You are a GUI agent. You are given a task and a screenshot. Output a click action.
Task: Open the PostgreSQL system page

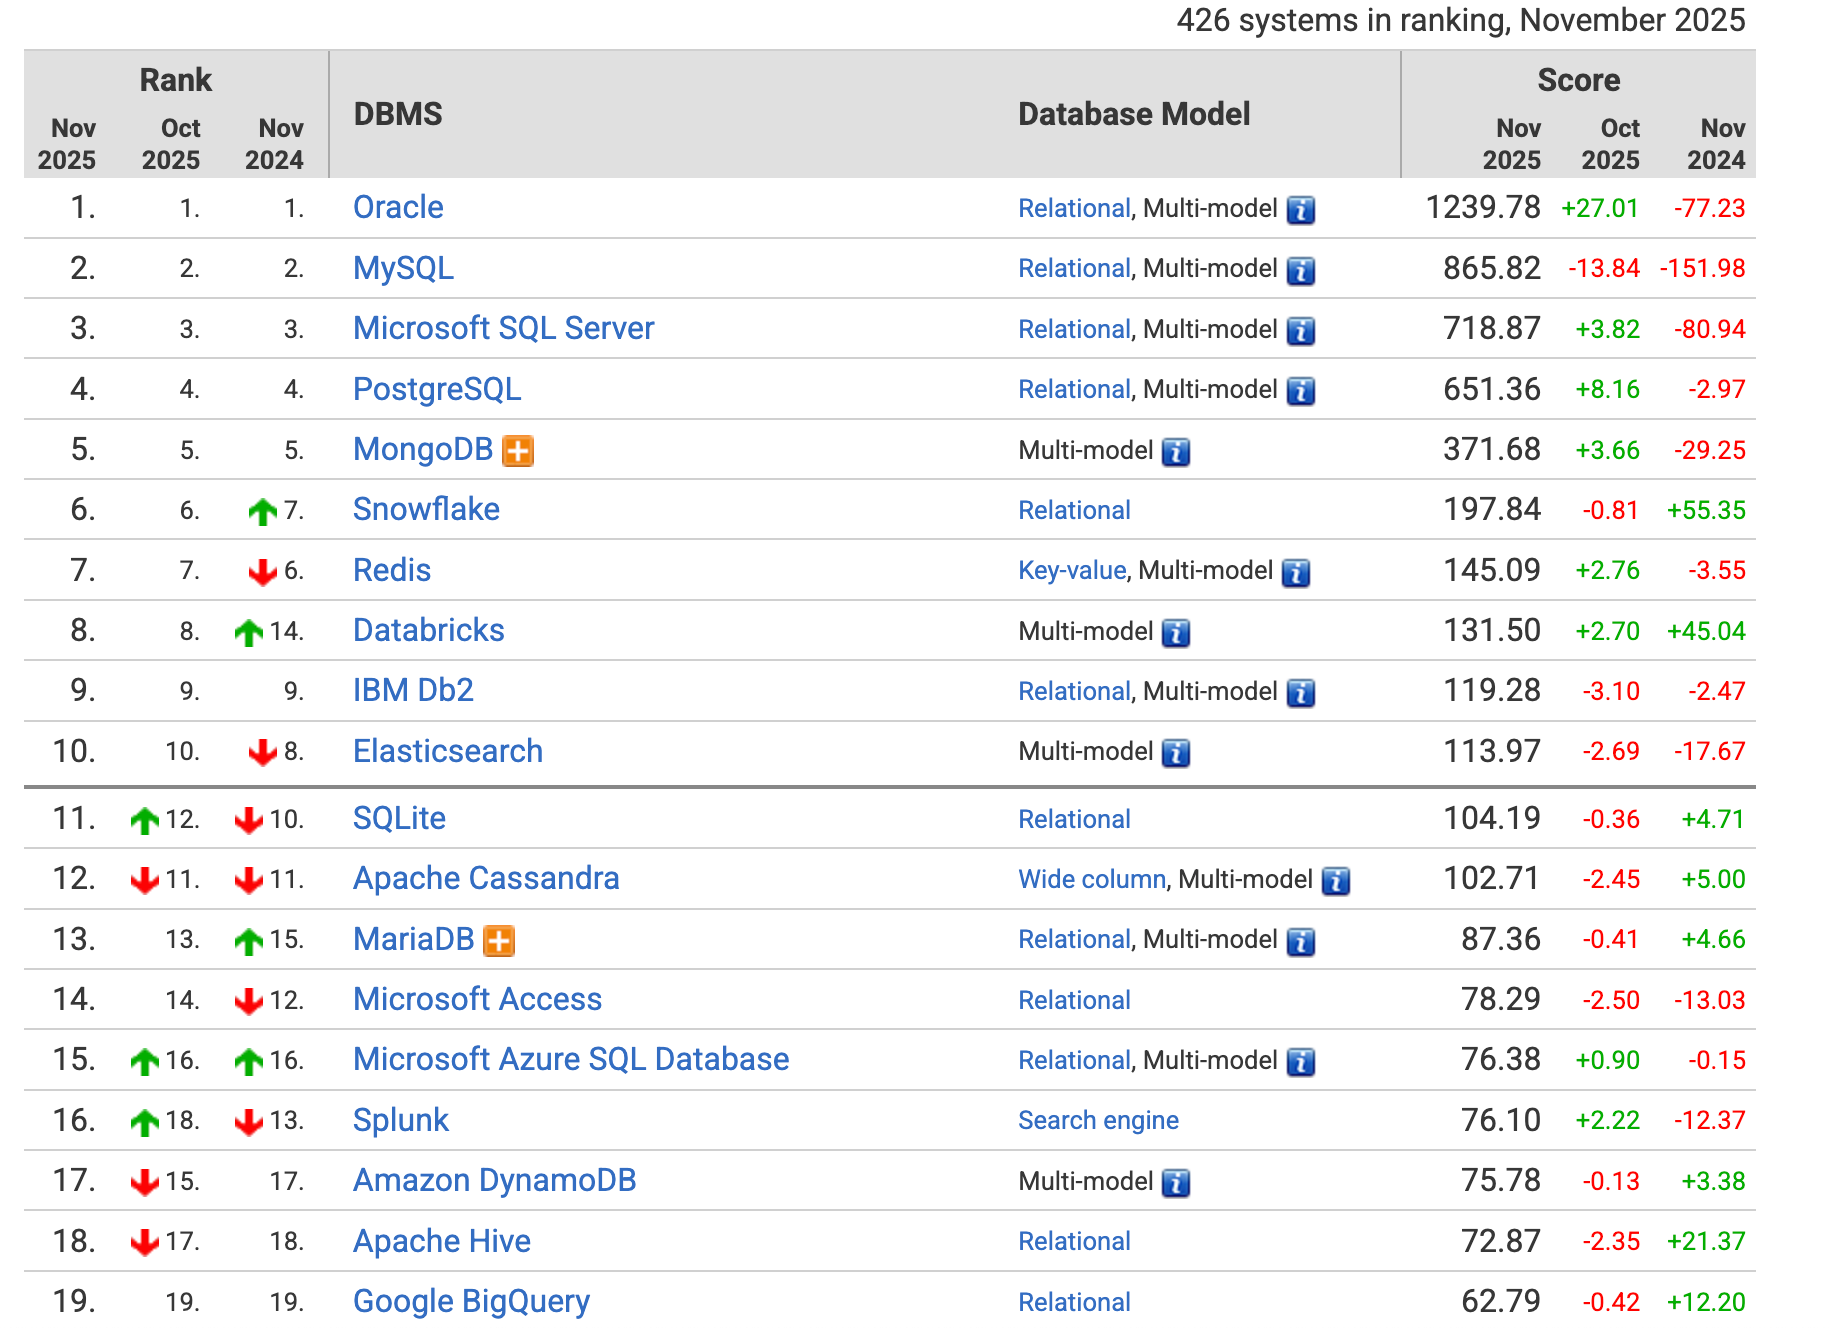(x=437, y=389)
